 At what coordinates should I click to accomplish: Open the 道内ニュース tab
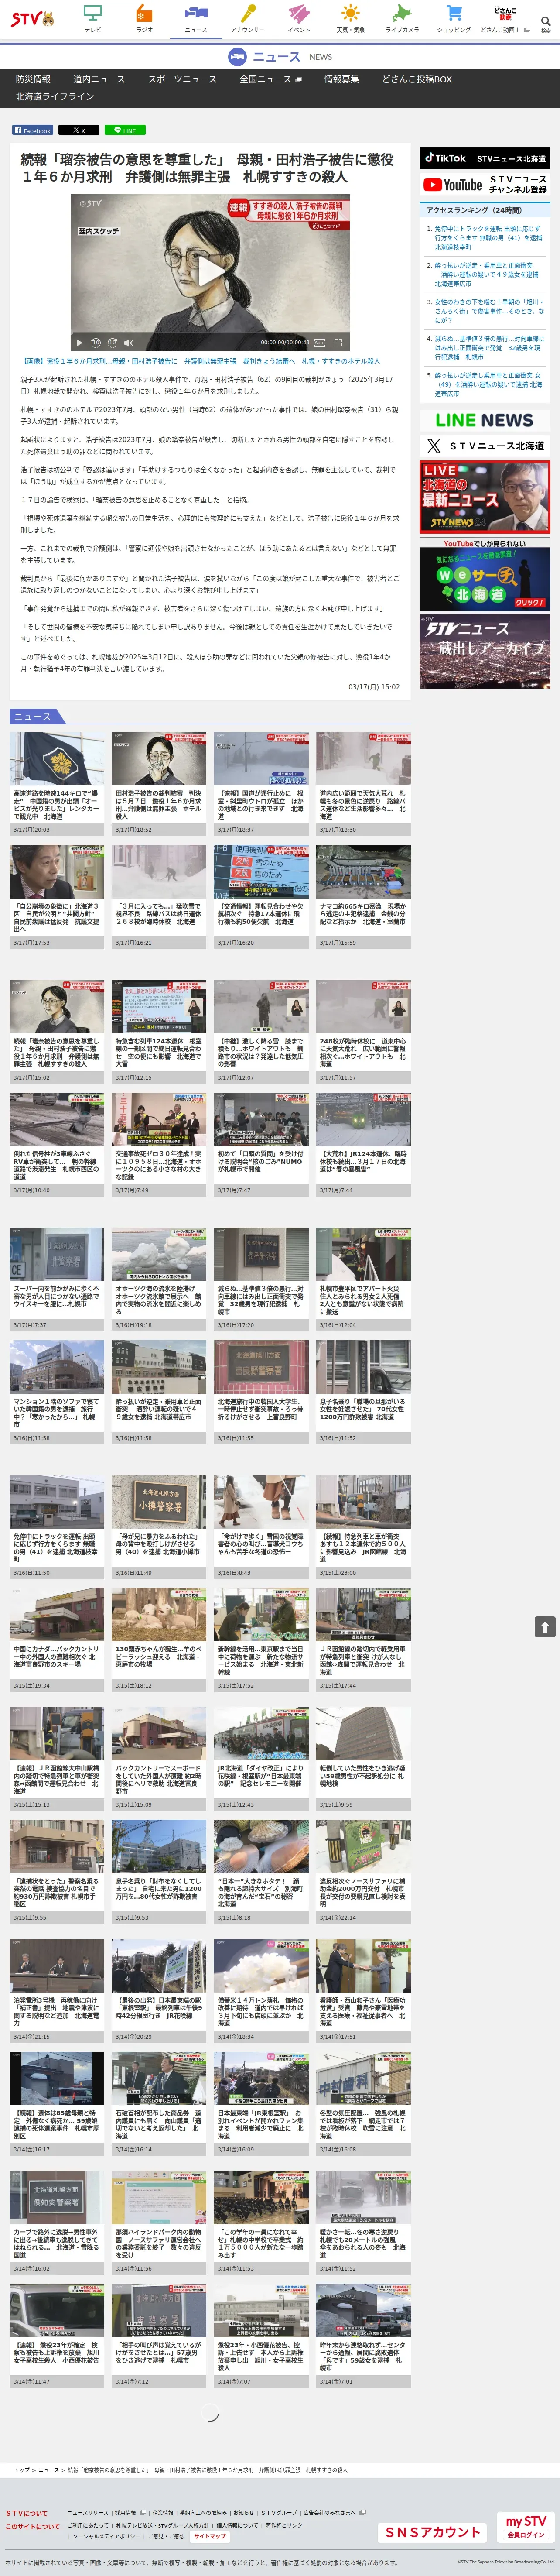pos(99,79)
